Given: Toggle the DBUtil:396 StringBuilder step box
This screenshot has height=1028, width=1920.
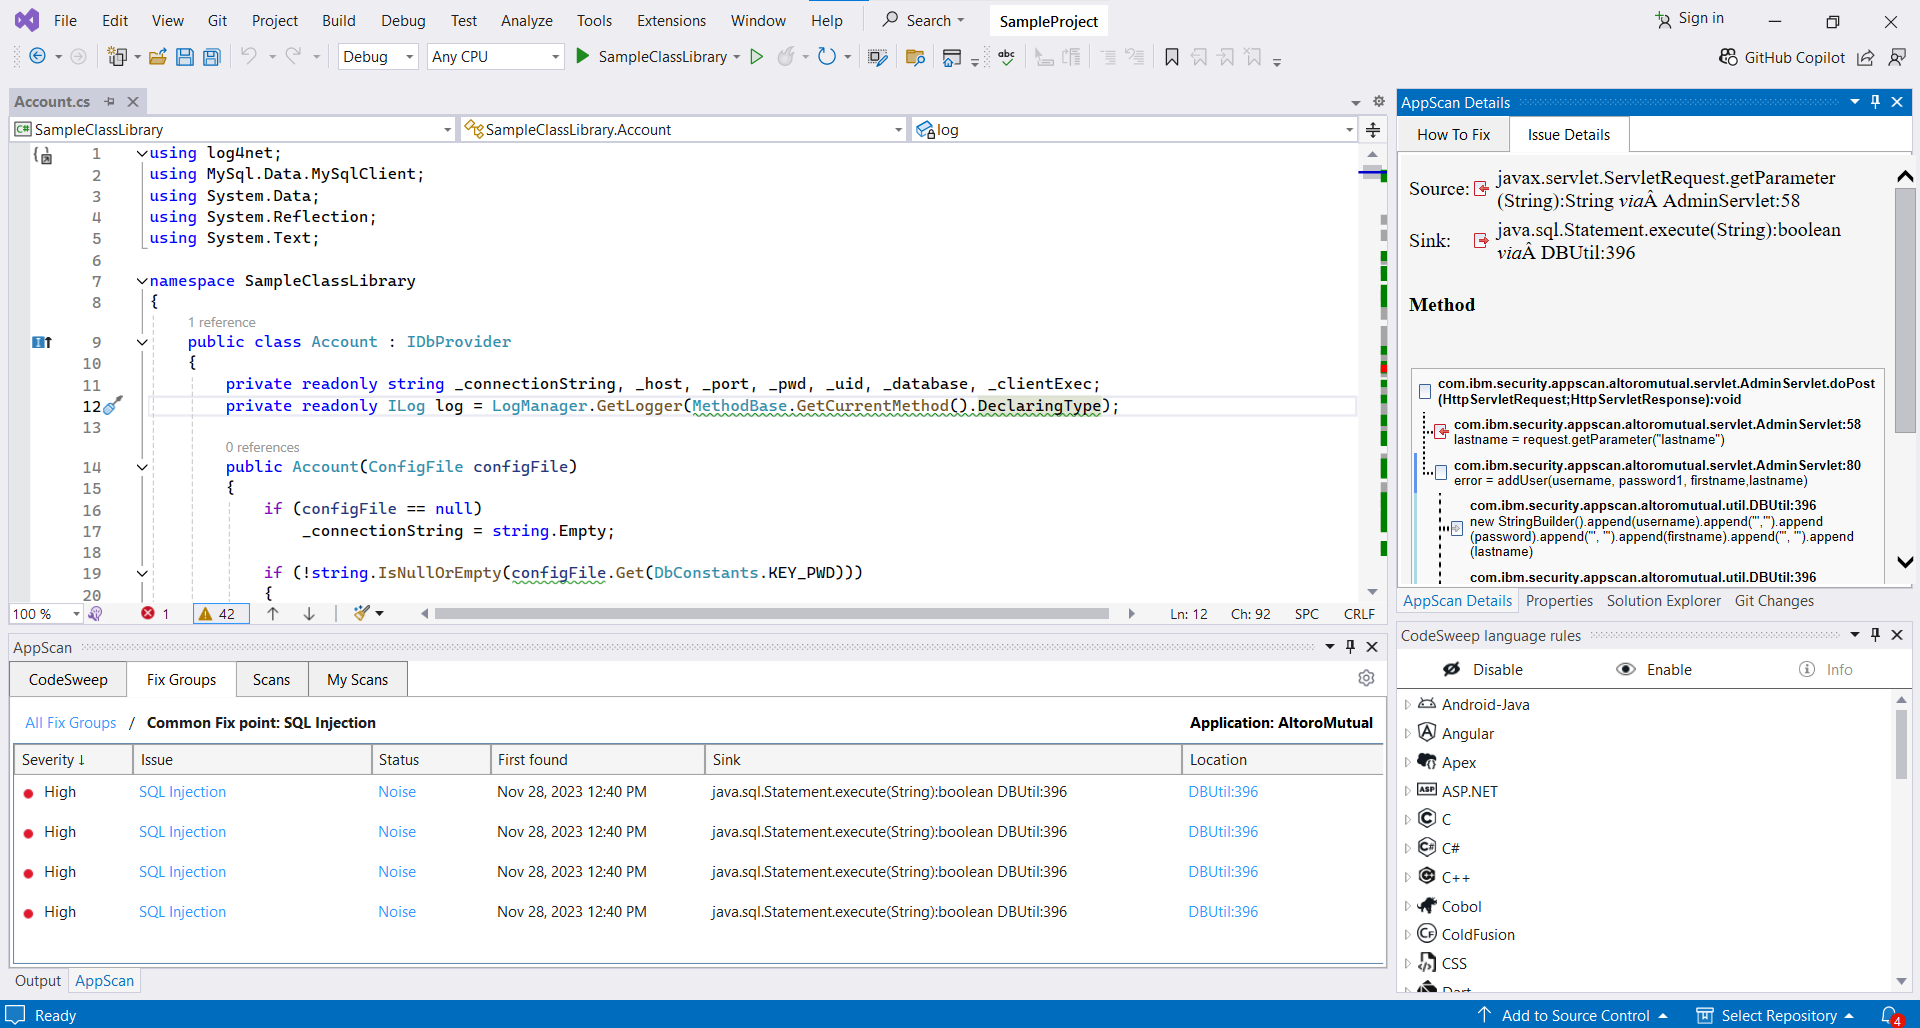Looking at the screenshot, I should [1457, 528].
